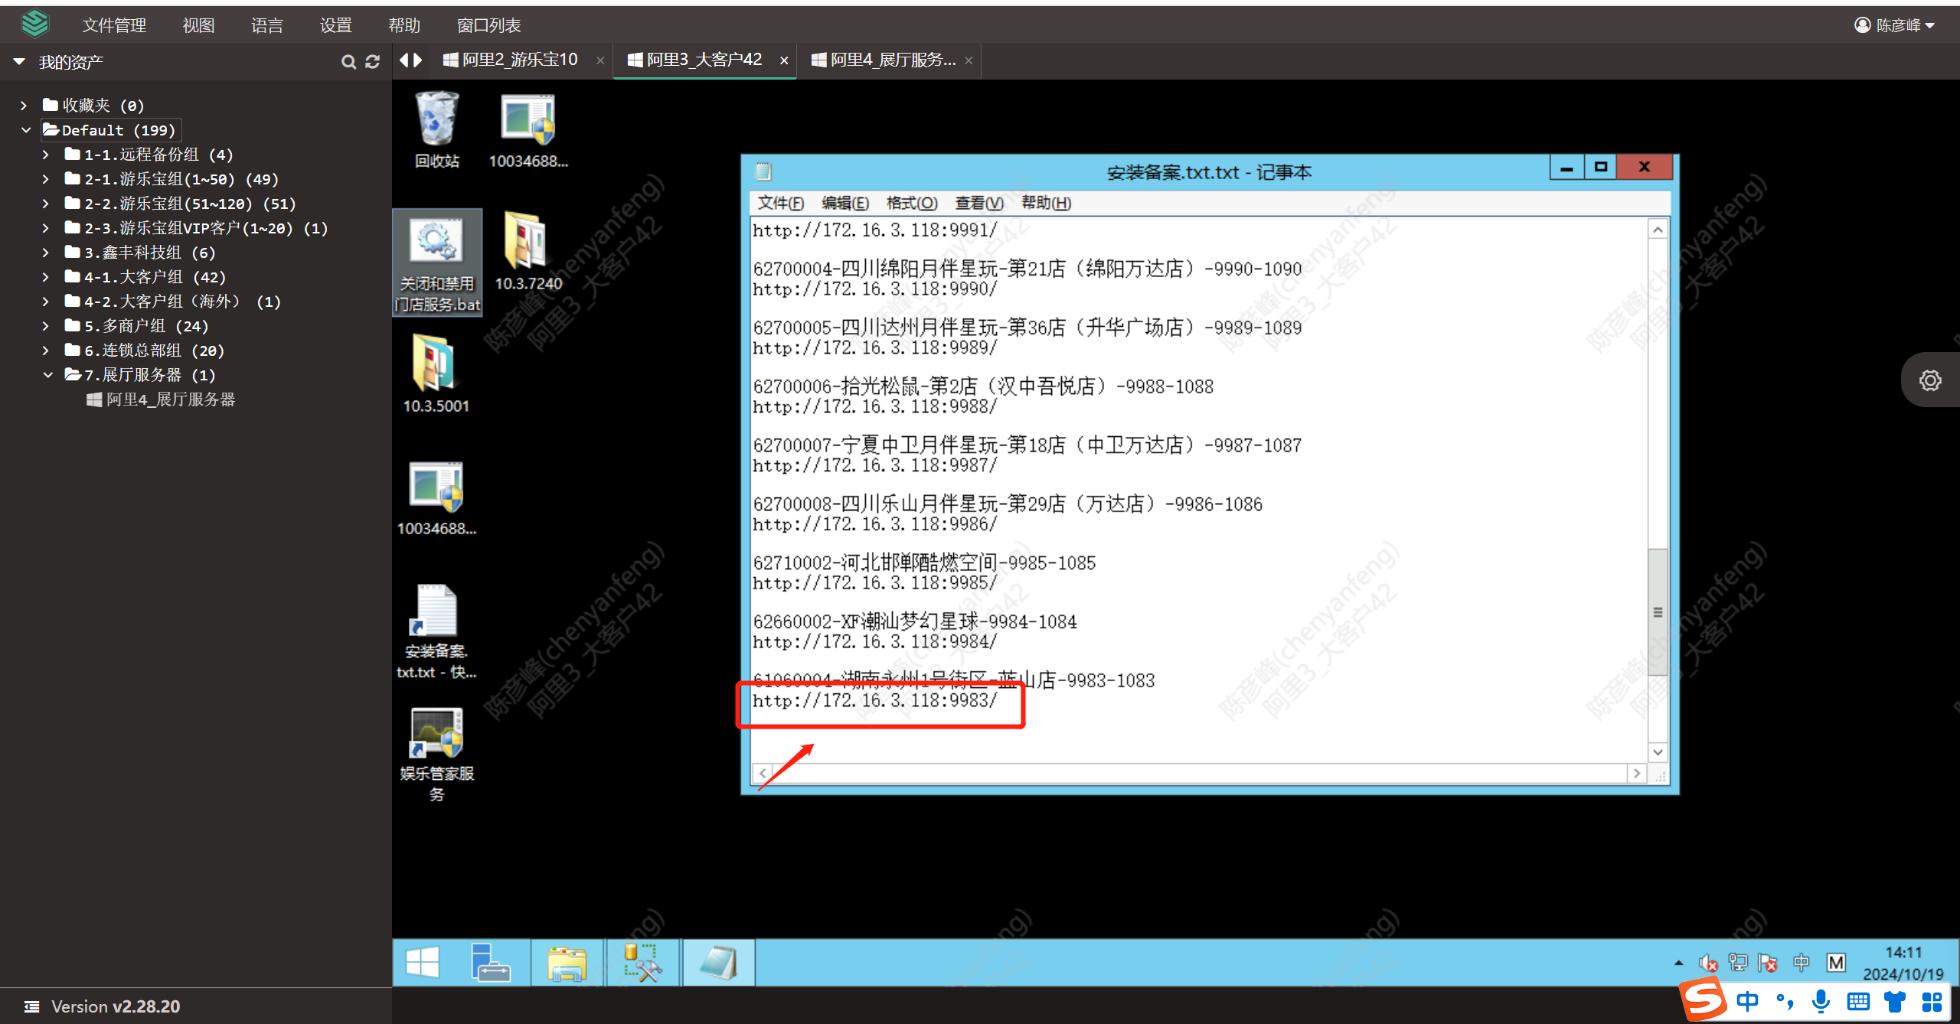Open the 阿里4_展厅服务器 asset in the tree
The width and height of the screenshot is (1960, 1024).
(161, 399)
